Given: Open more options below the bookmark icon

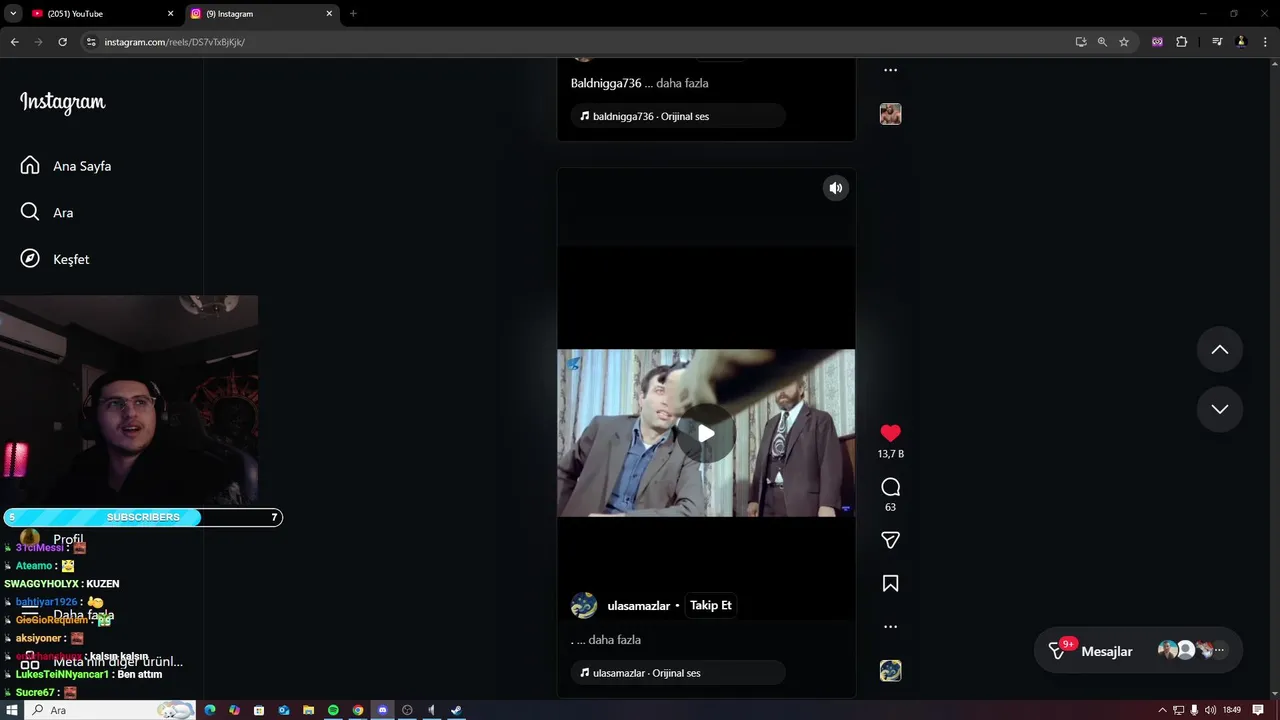Looking at the screenshot, I should 890,627.
